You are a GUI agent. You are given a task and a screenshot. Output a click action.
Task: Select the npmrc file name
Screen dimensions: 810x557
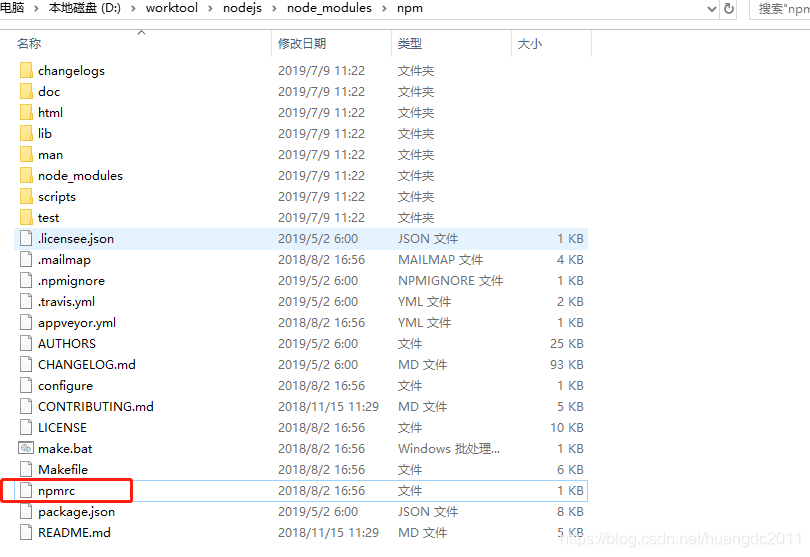point(56,491)
